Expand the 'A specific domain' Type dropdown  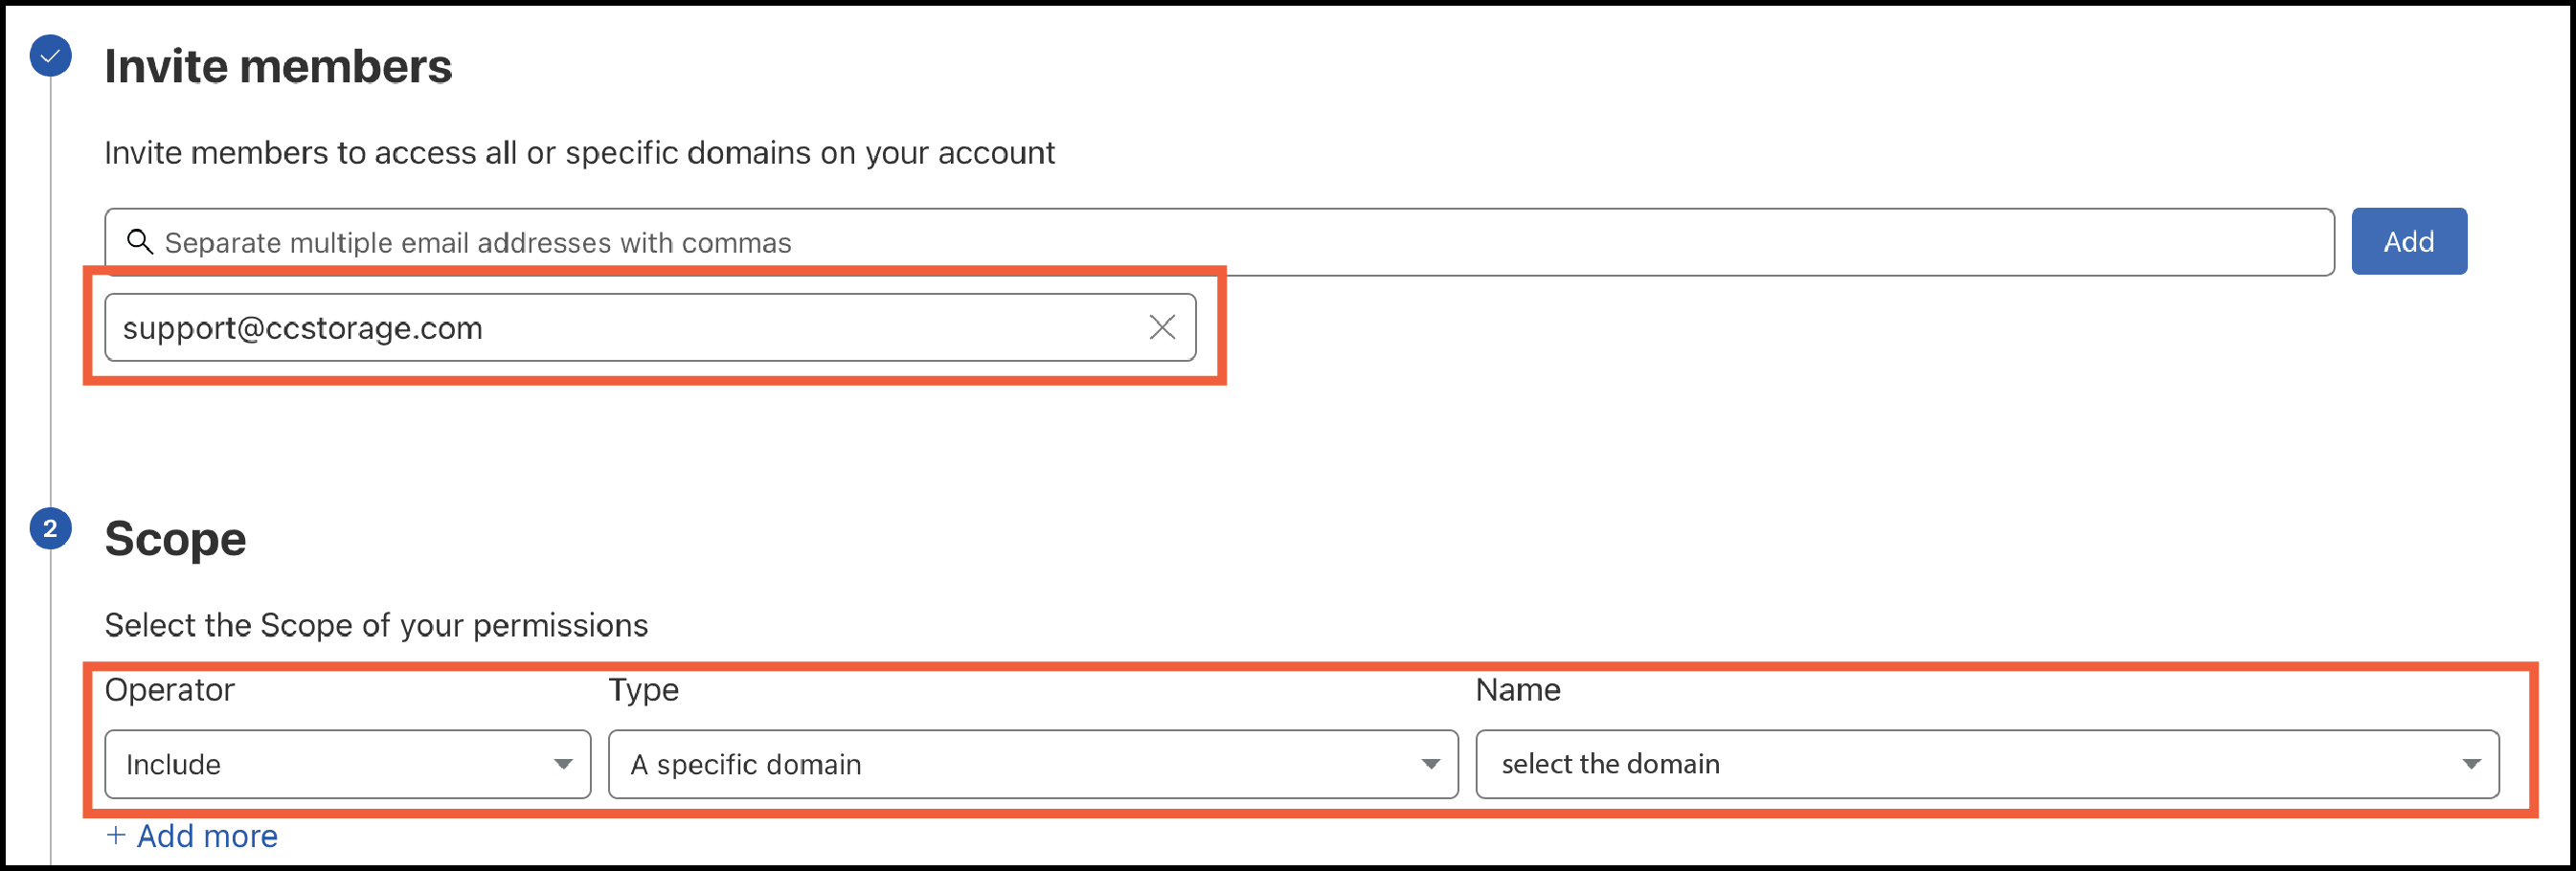[1032, 764]
